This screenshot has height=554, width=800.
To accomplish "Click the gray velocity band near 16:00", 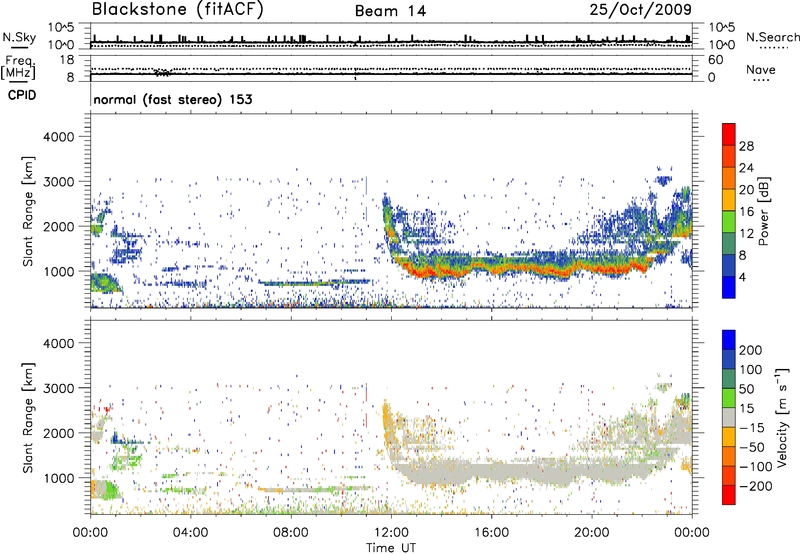I will click(492, 470).
